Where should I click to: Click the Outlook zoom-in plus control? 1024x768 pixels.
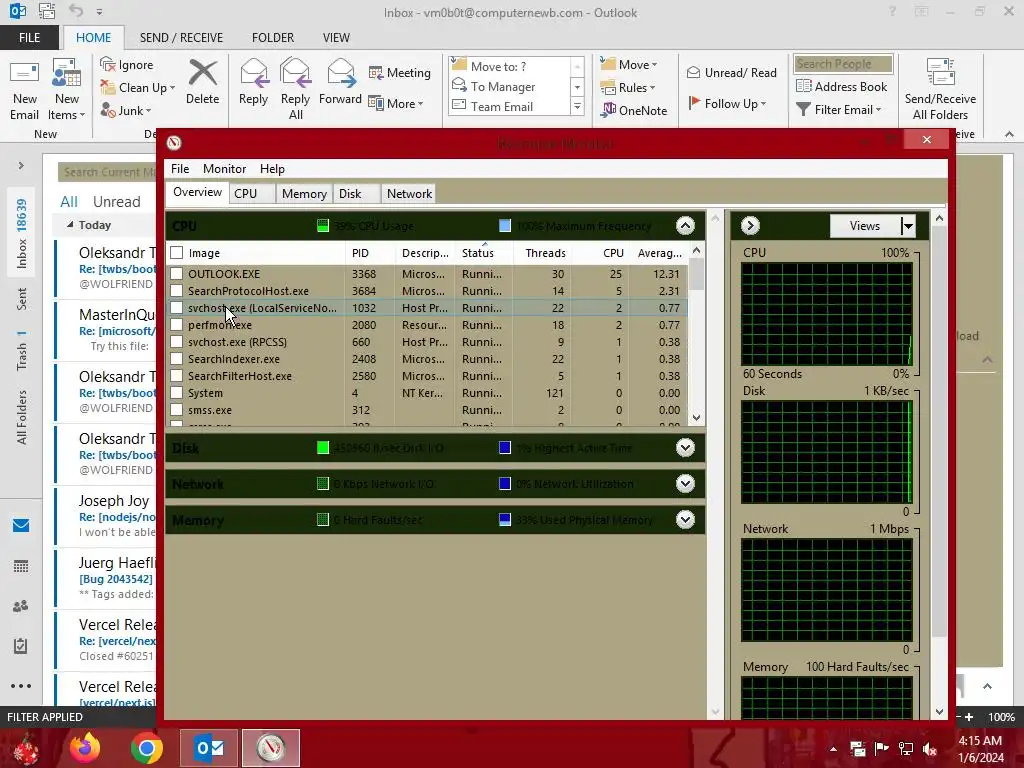click(969, 717)
